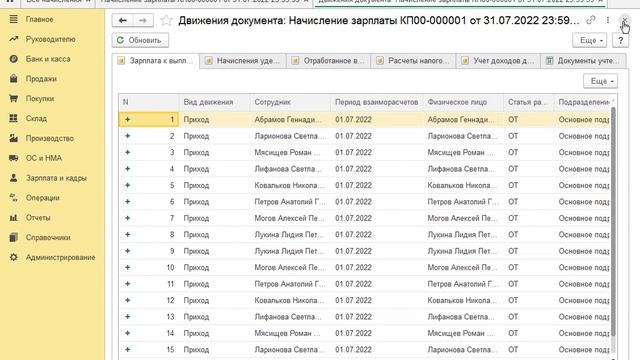This screenshot has width=640, height=360.
Task: Open the Операции section
Action: coord(42,198)
